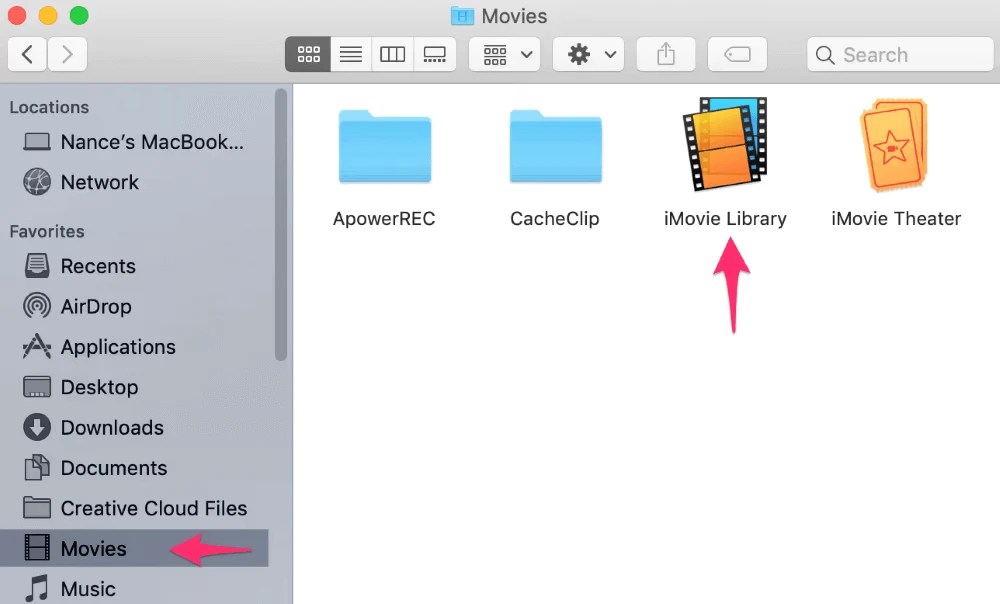Select Network under Locations
The image size is (1000, 604).
[x=99, y=182]
